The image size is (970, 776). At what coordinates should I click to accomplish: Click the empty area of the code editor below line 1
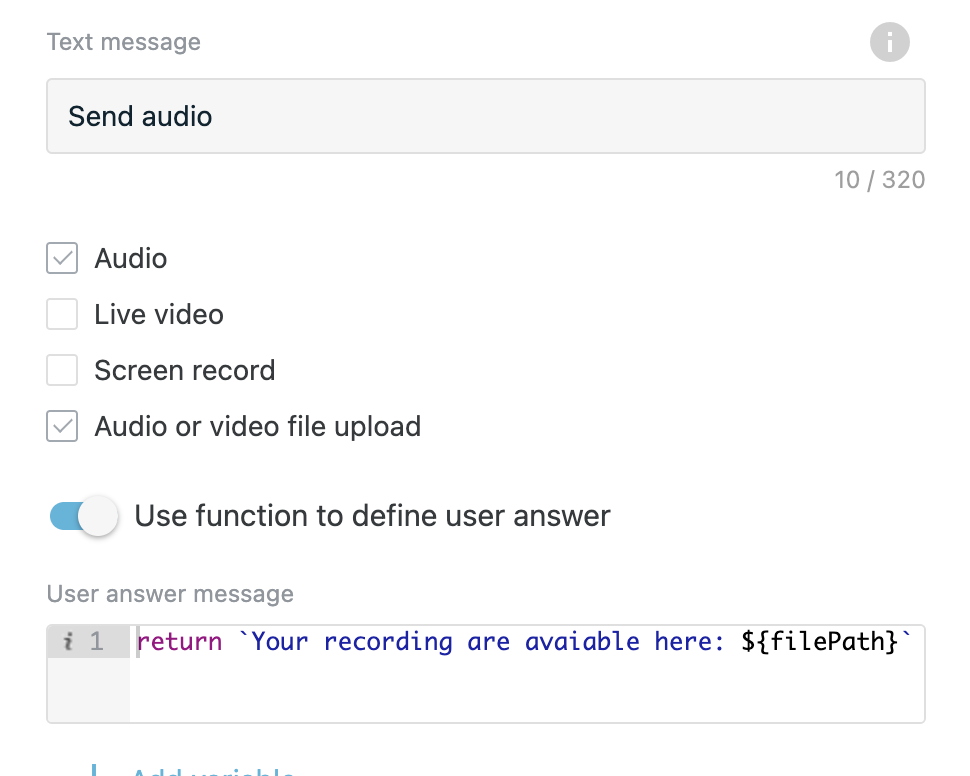(x=526, y=689)
